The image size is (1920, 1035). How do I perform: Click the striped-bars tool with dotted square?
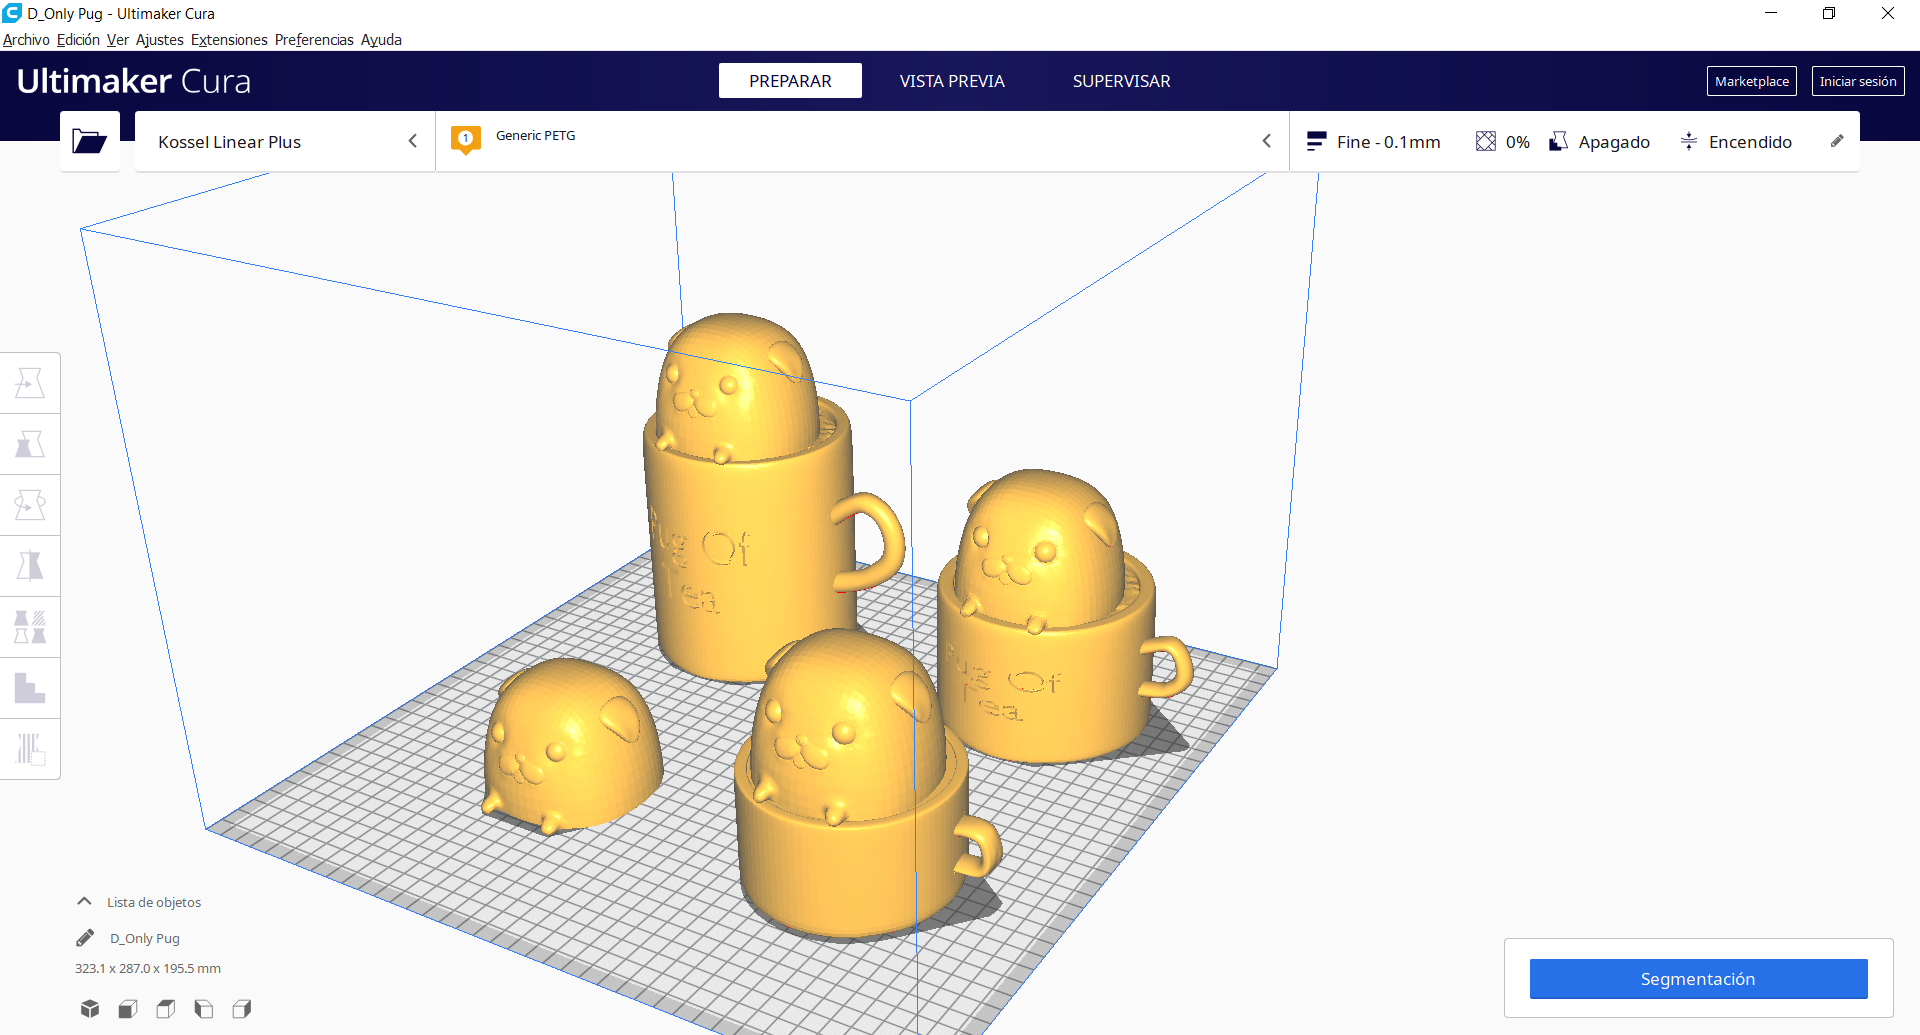pos(30,749)
